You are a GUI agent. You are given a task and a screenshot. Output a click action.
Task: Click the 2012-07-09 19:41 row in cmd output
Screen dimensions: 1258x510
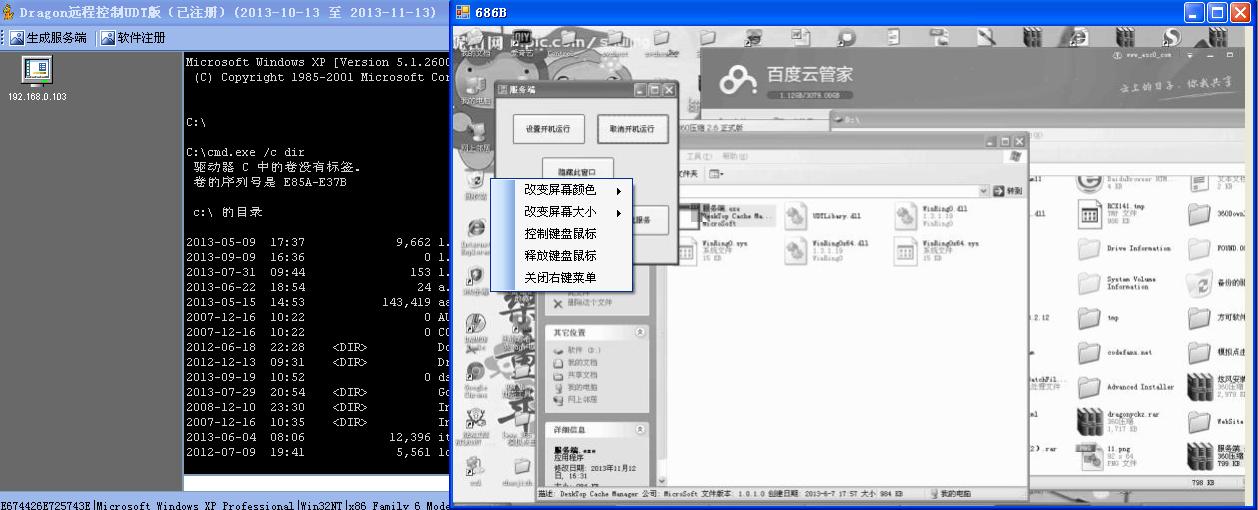click(x=318, y=453)
